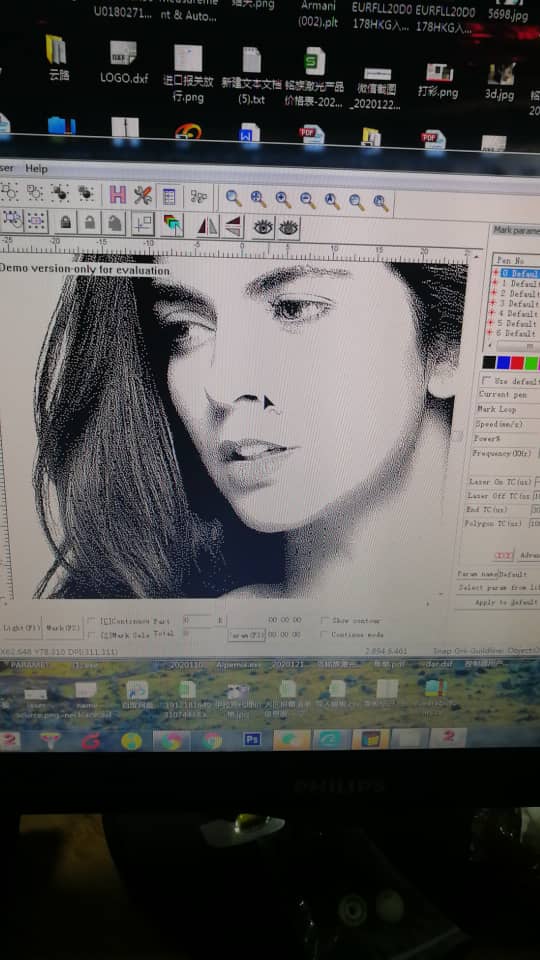
Task: Click the first lock icon in second toolbar
Action: [x=65, y=222]
